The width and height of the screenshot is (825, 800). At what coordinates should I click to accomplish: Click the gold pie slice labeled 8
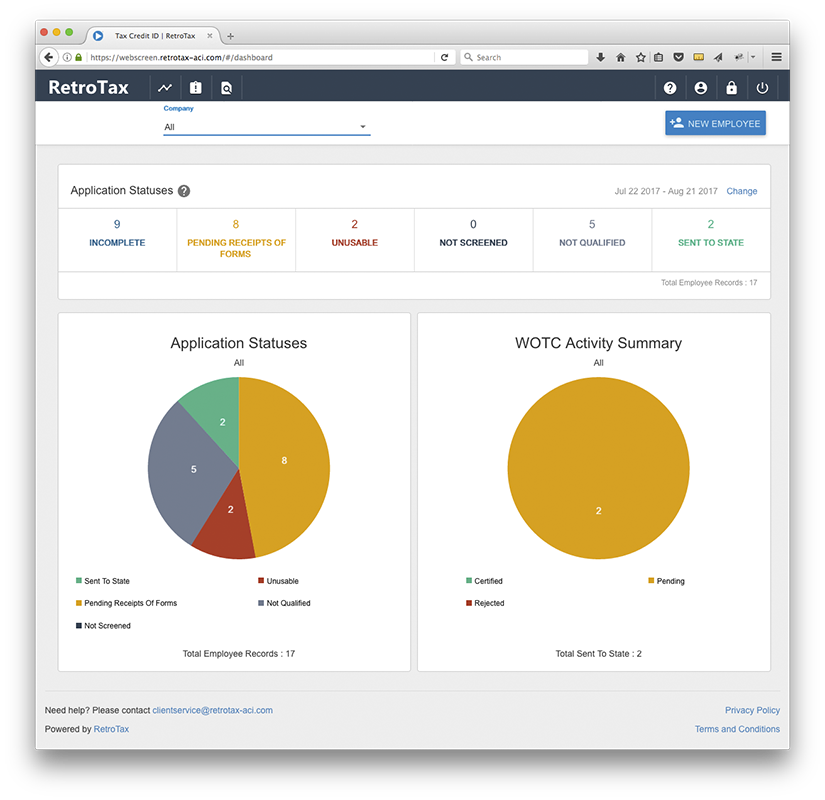click(x=284, y=461)
